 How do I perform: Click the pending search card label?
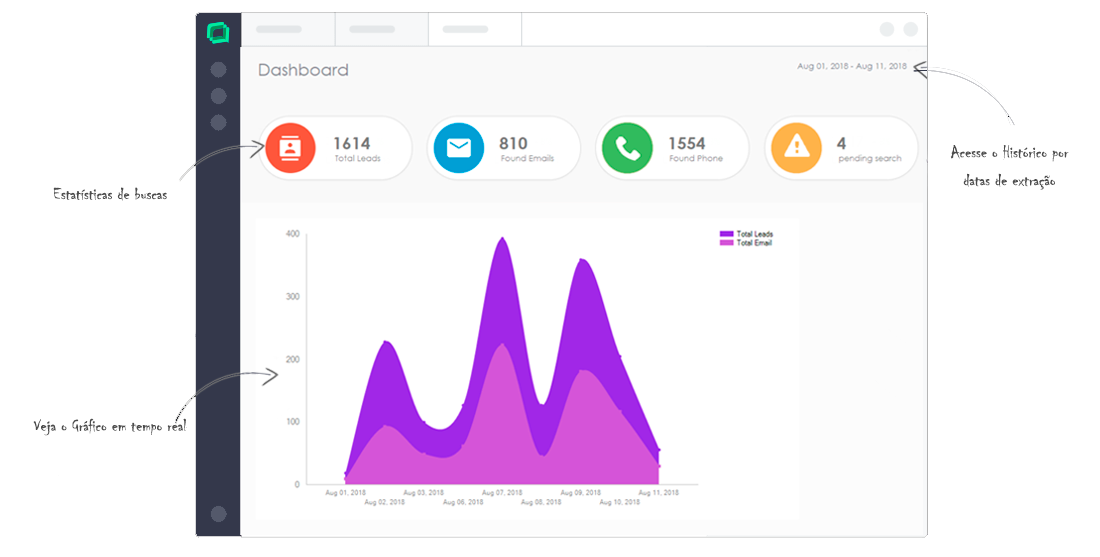(x=869, y=159)
